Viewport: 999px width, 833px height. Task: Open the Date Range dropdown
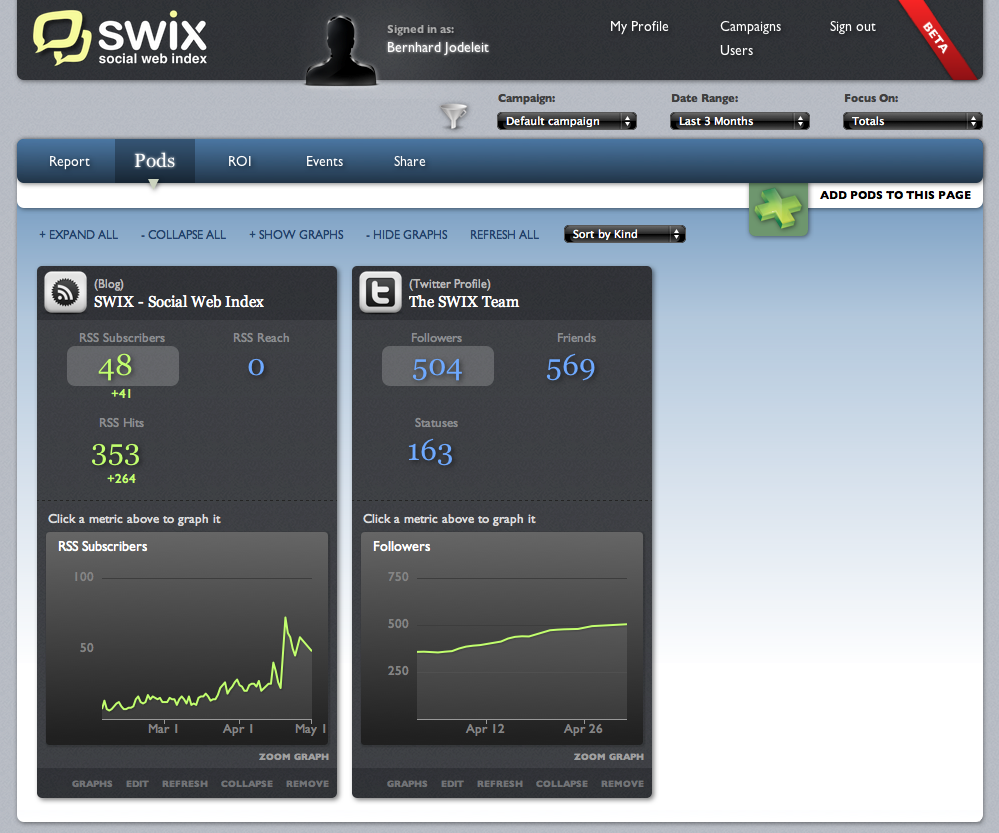coord(740,121)
